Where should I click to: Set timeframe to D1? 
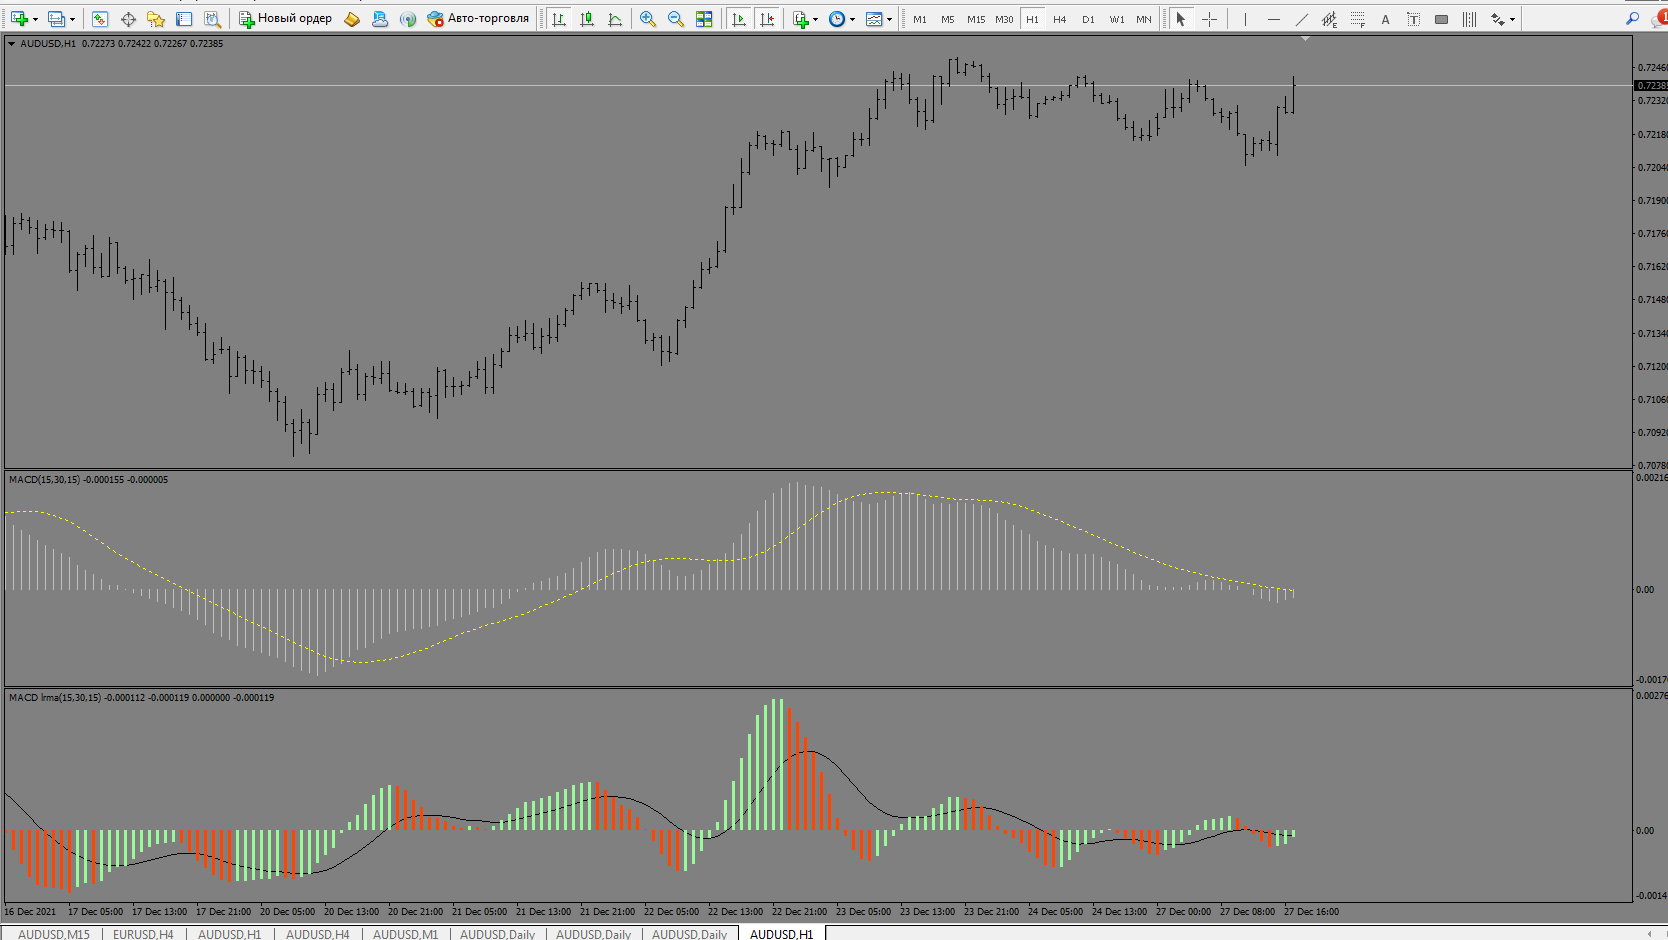click(x=1088, y=19)
